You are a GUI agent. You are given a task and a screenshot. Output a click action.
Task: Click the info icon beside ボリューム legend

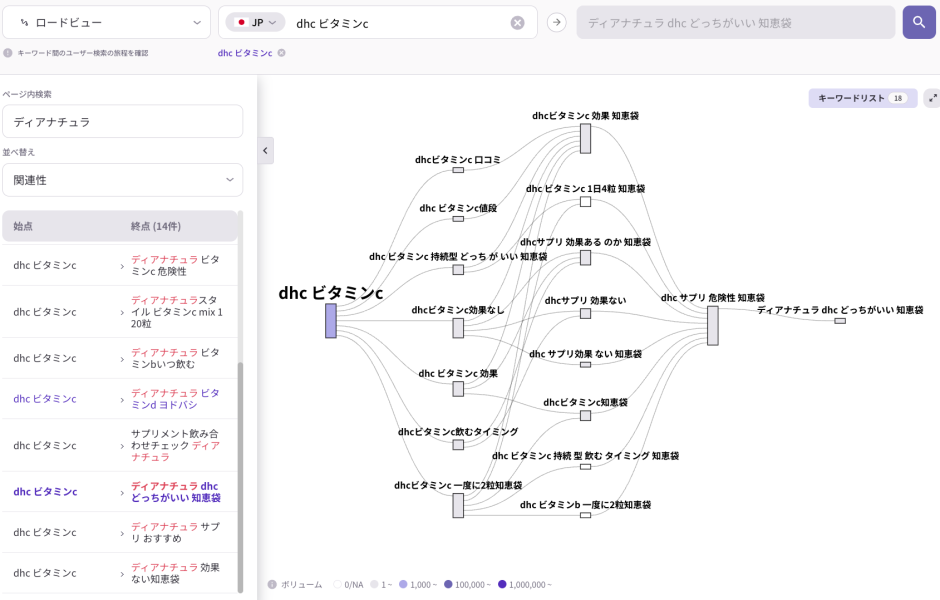[x=271, y=584]
